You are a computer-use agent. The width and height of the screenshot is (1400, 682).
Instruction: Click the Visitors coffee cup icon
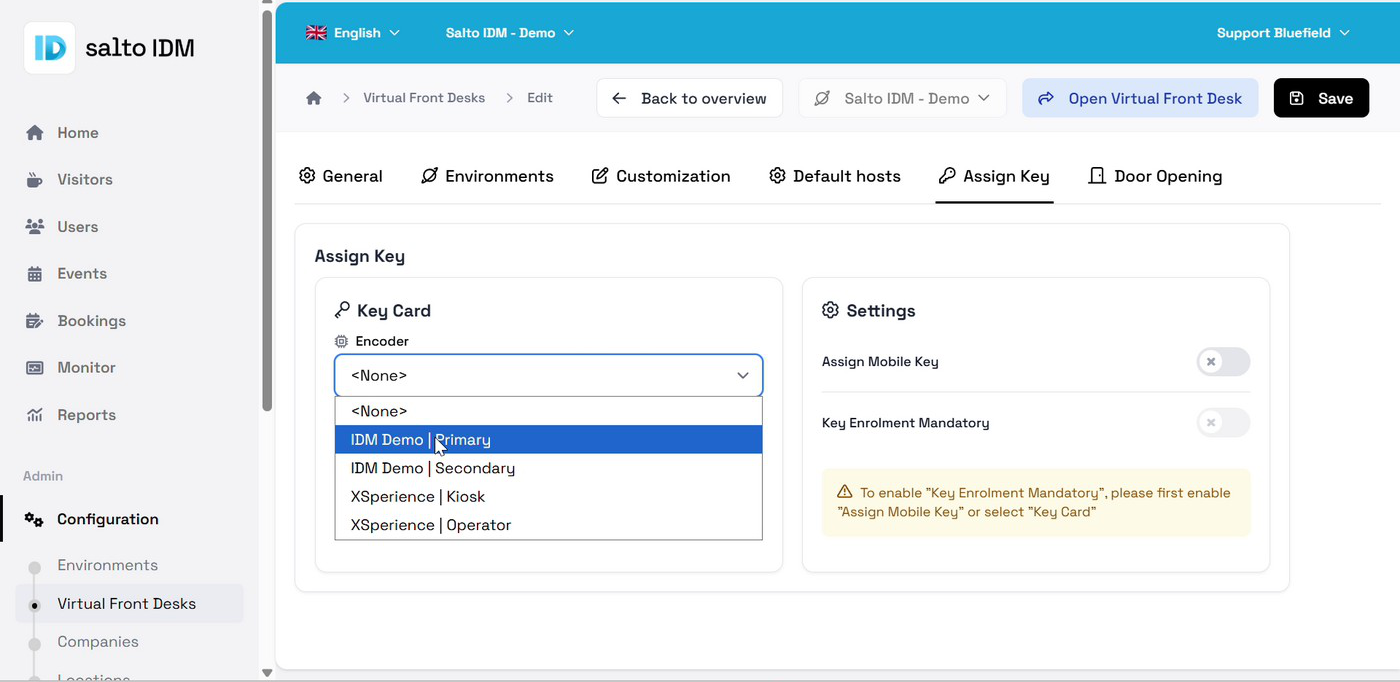tap(35, 180)
